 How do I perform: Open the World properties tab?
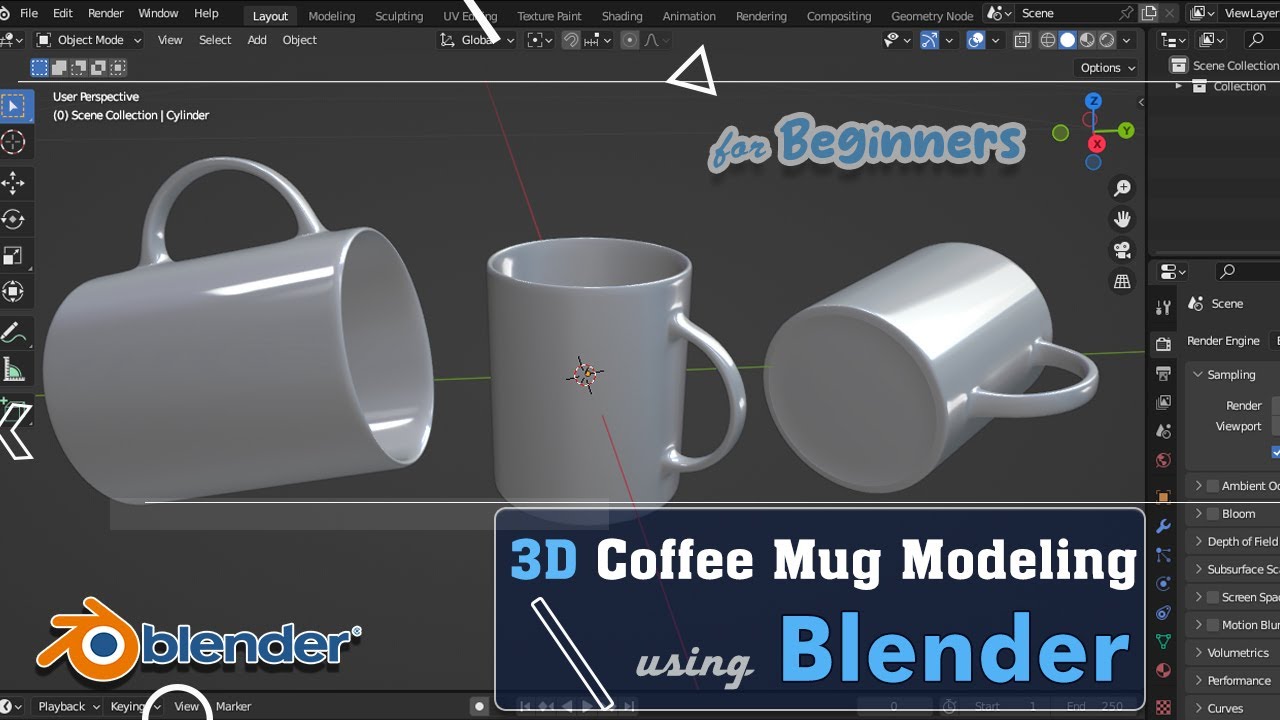pos(1163,460)
